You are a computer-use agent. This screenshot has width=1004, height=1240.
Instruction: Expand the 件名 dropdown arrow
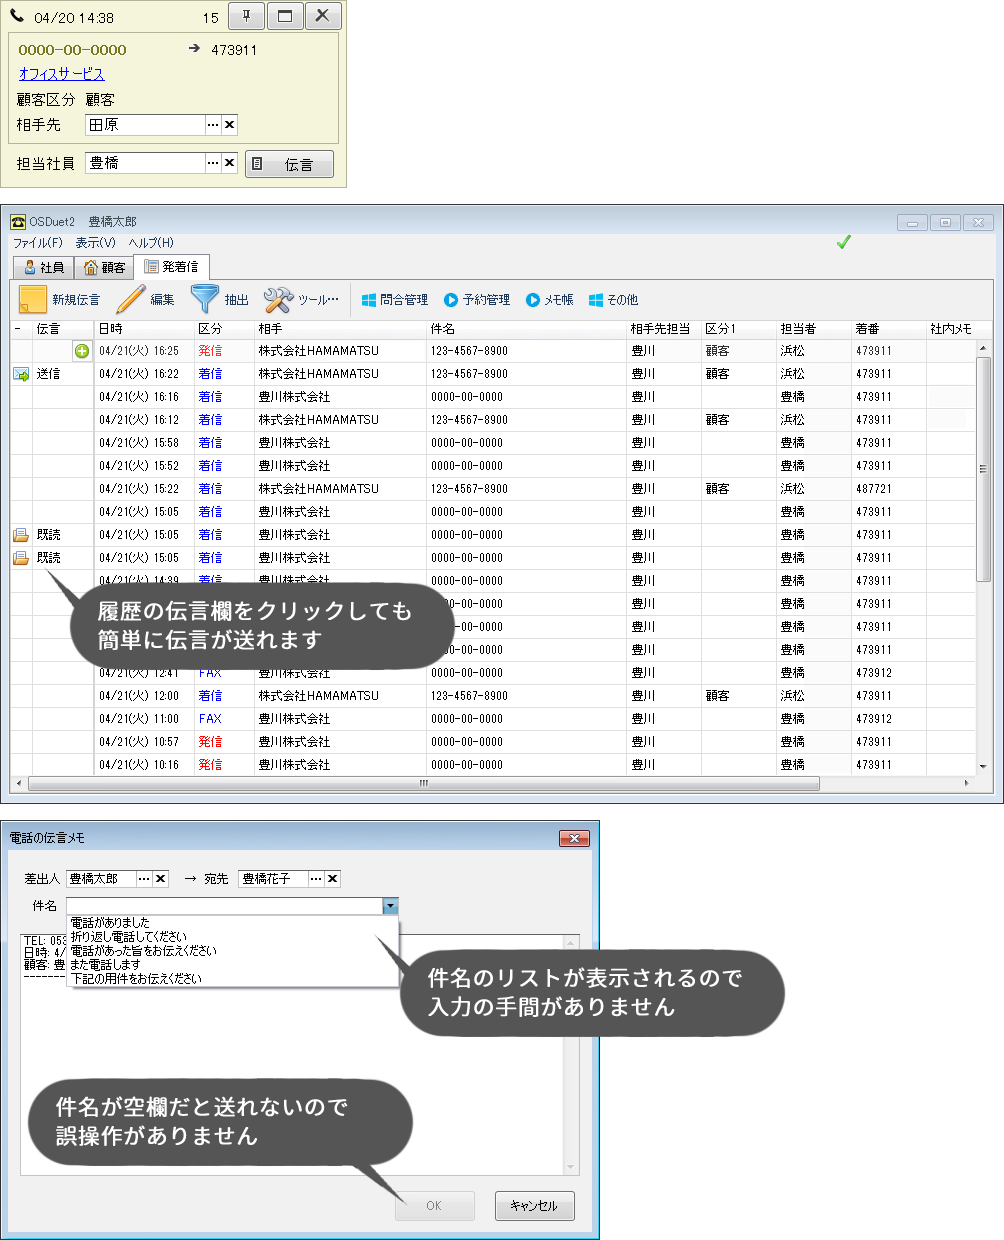(x=390, y=906)
